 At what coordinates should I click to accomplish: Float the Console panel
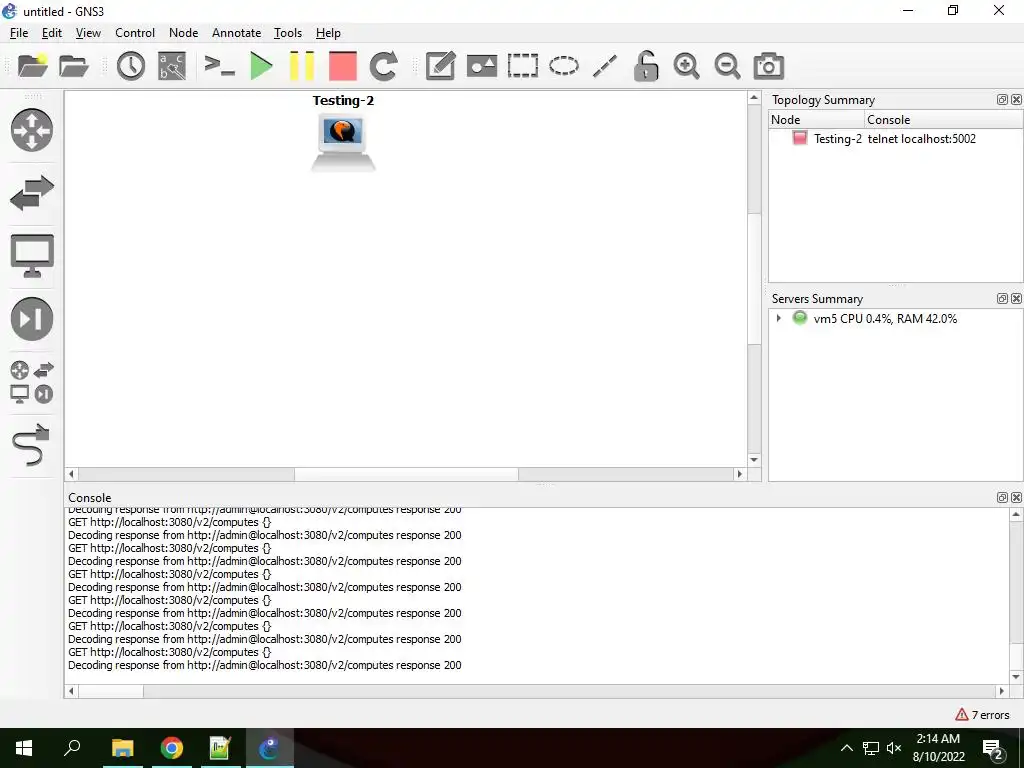click(x=1002, y=498)
